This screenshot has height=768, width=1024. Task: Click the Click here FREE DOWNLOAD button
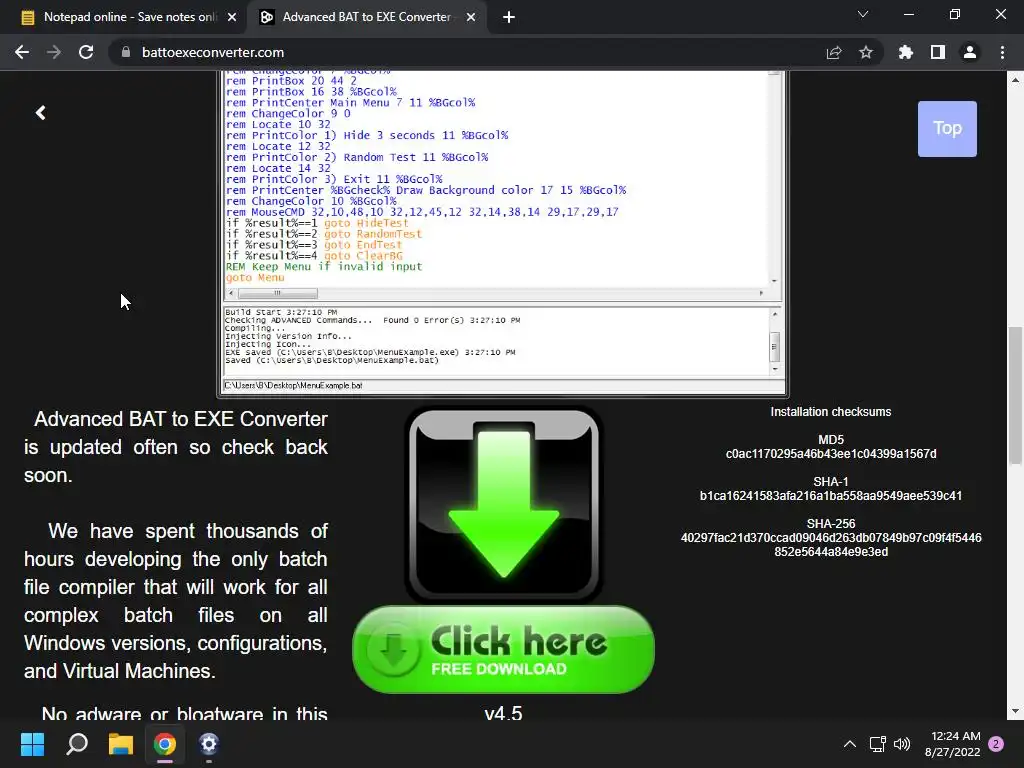pos(503,649)
